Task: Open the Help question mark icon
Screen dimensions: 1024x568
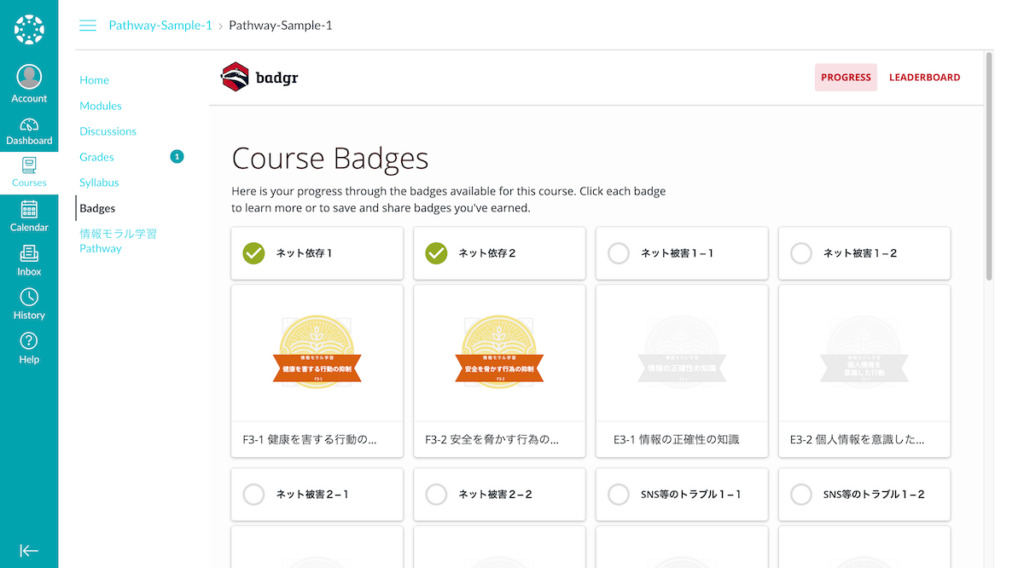Action: pos(29,341)
